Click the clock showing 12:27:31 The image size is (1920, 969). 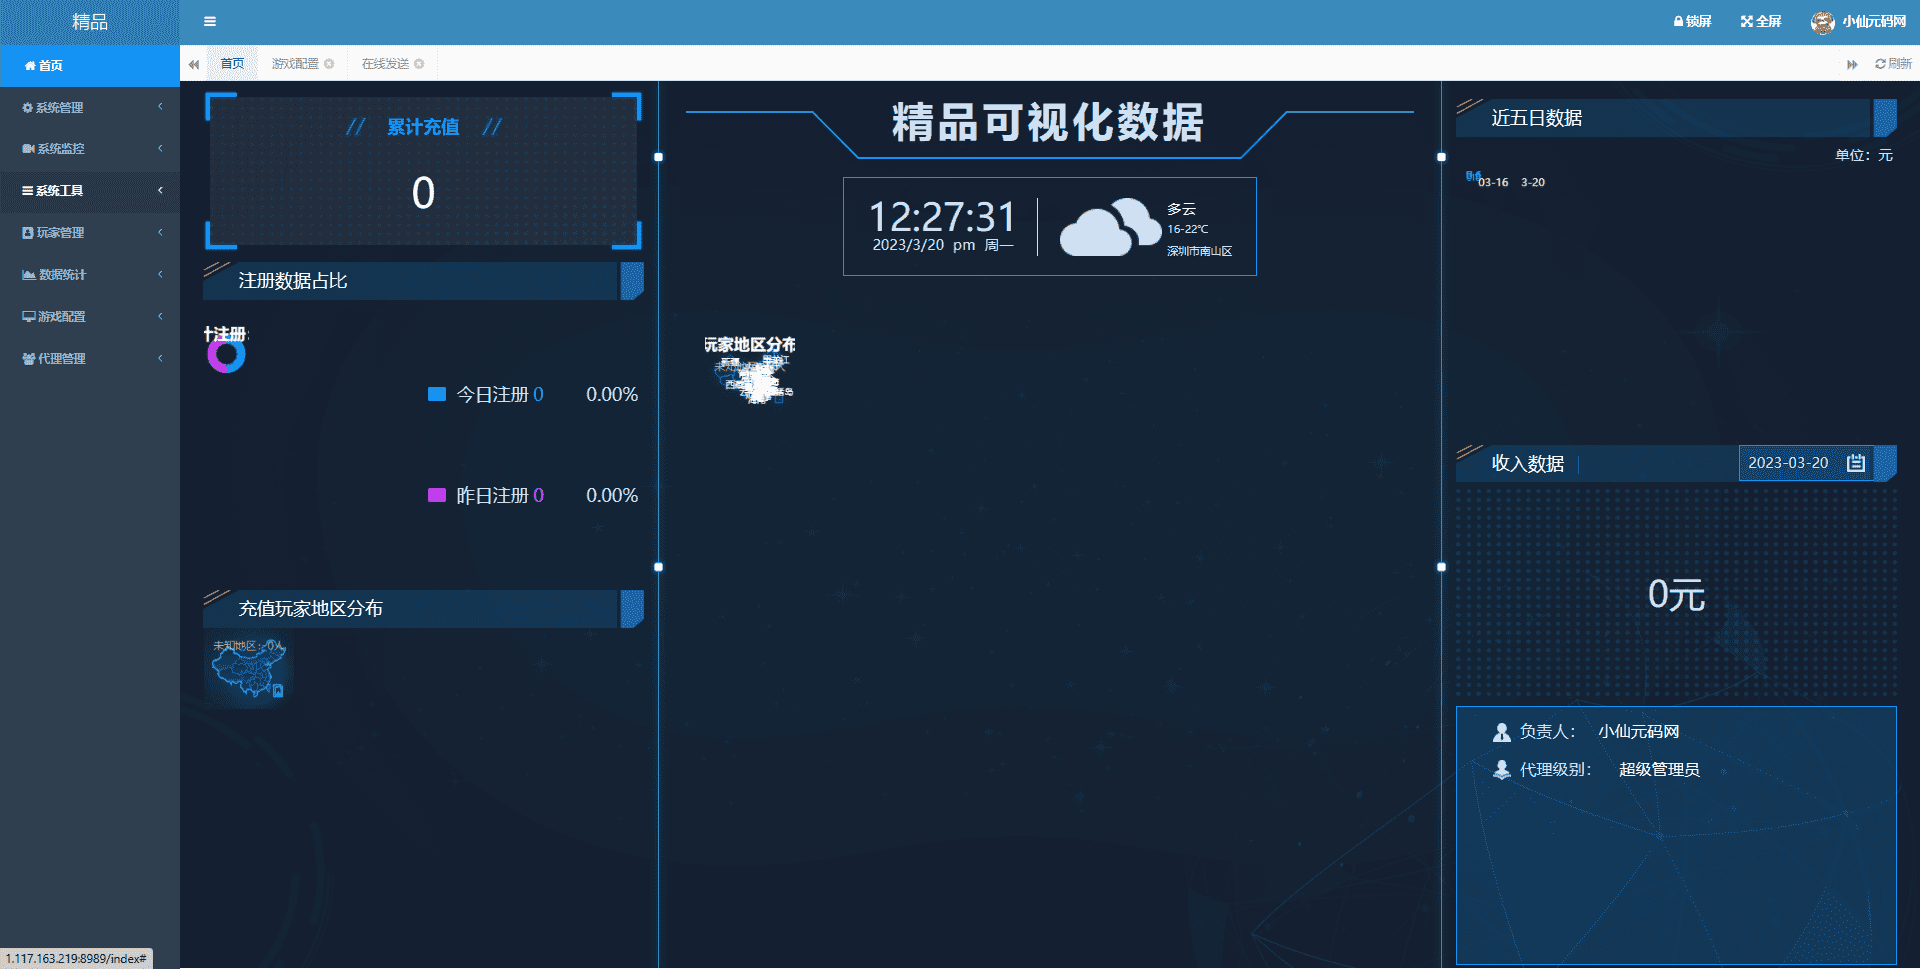click(942, 217)
